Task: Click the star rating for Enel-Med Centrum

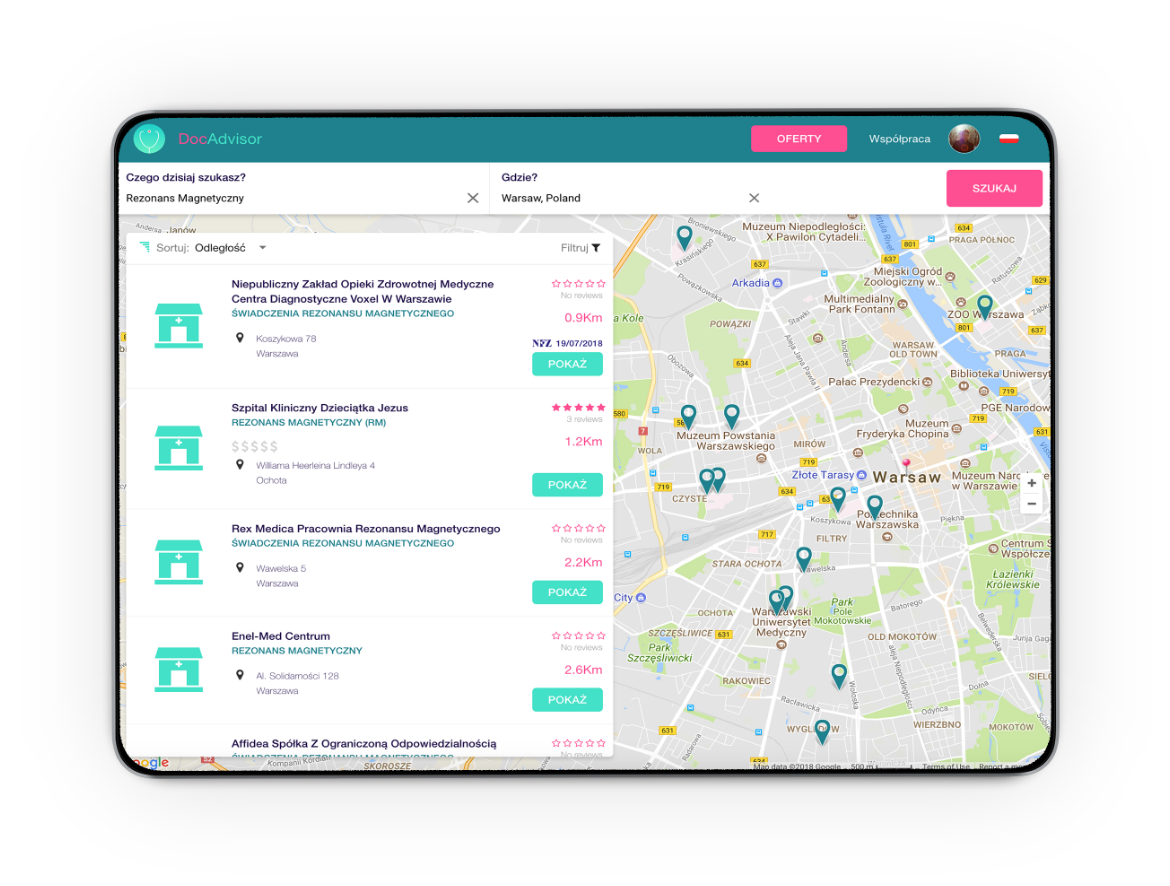Action: [x=578, y=636]
